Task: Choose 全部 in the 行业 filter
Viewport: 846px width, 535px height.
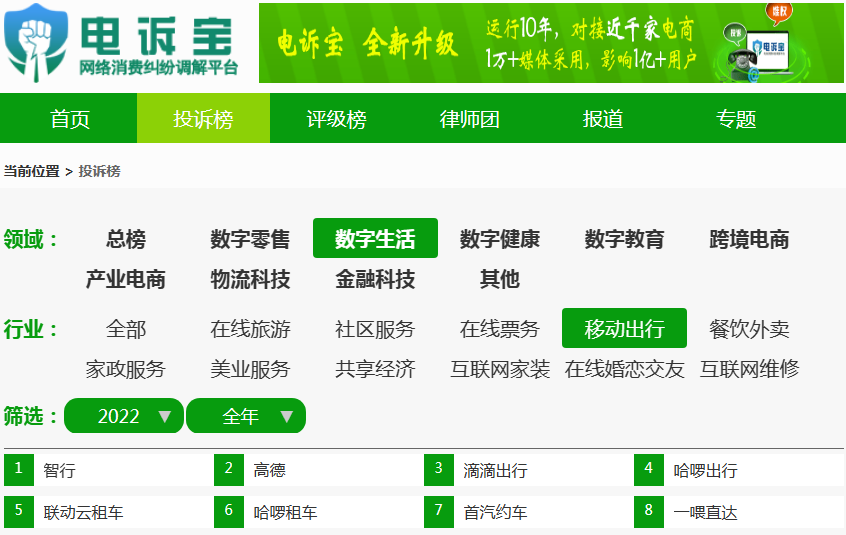Action: (126, 328)
